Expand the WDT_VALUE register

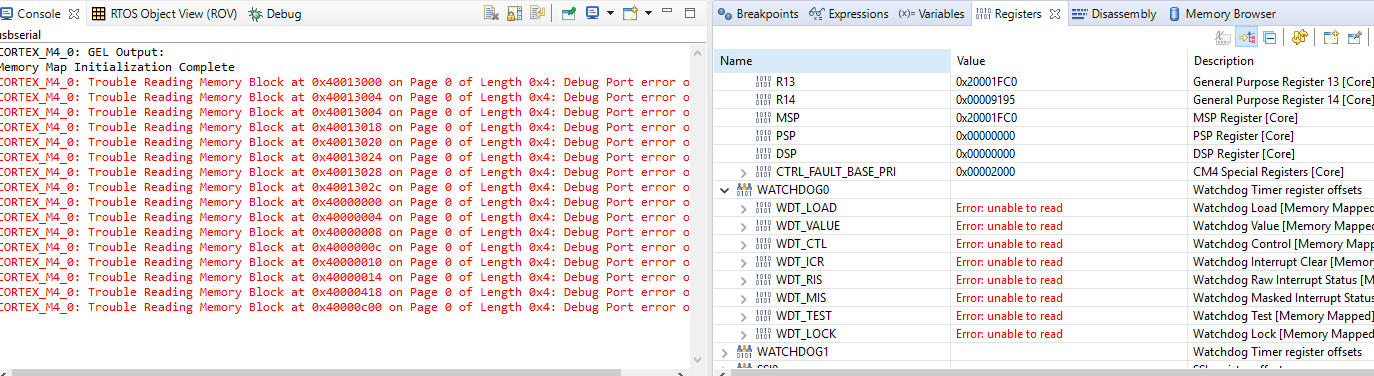coord(743,226)
